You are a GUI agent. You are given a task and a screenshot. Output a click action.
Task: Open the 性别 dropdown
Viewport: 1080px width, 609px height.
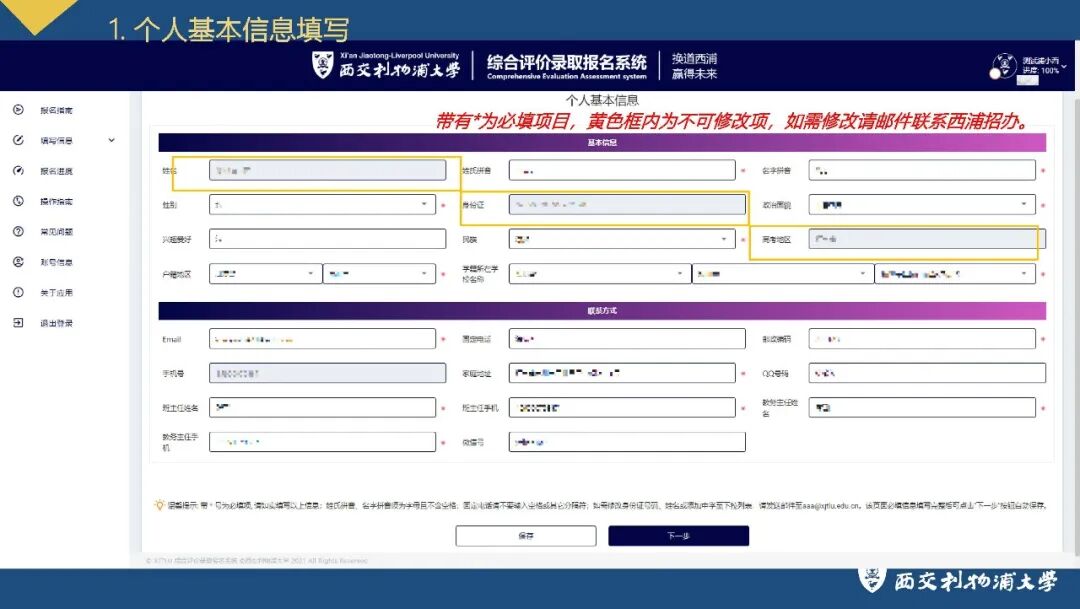425,204
